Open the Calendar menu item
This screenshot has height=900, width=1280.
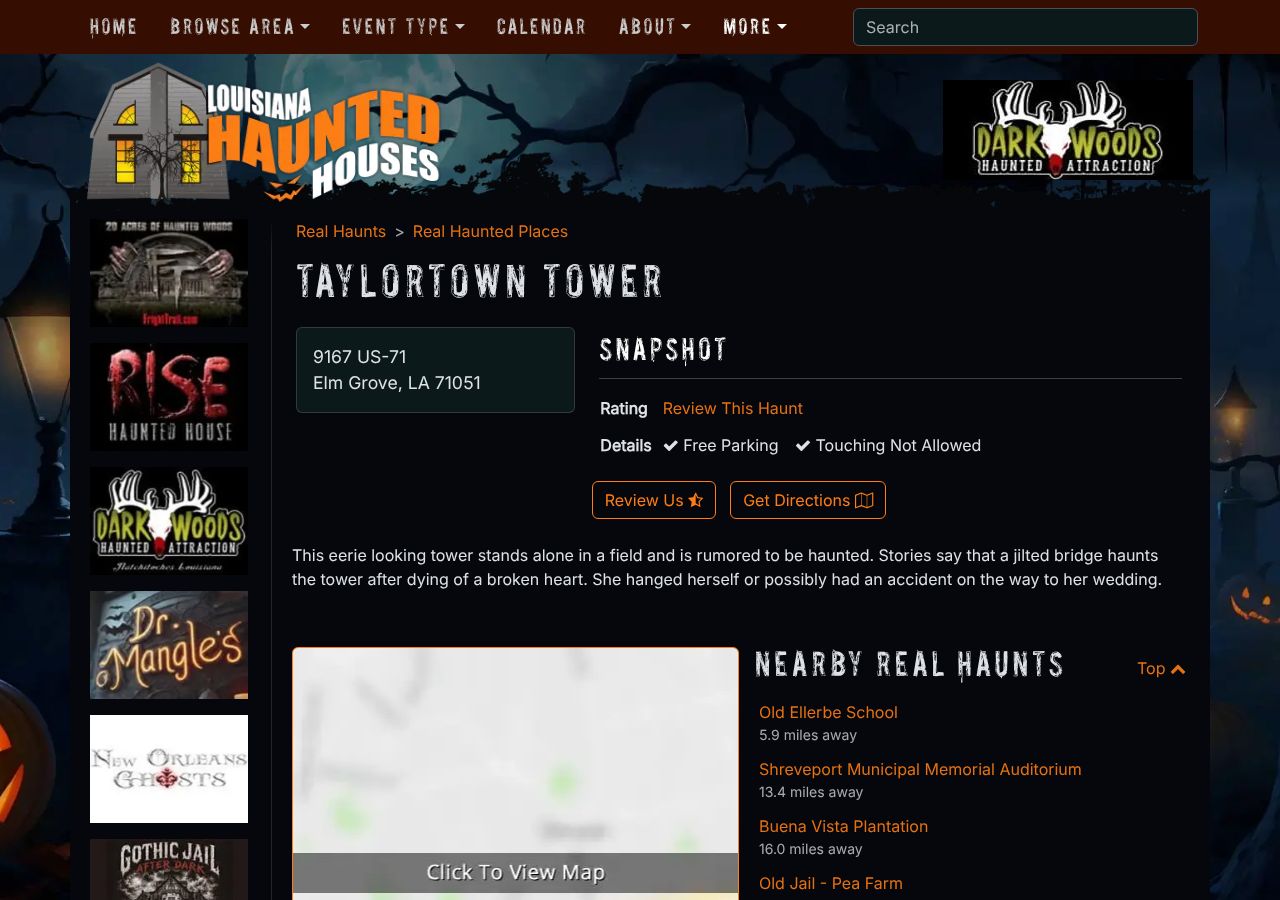coord(541,27)
